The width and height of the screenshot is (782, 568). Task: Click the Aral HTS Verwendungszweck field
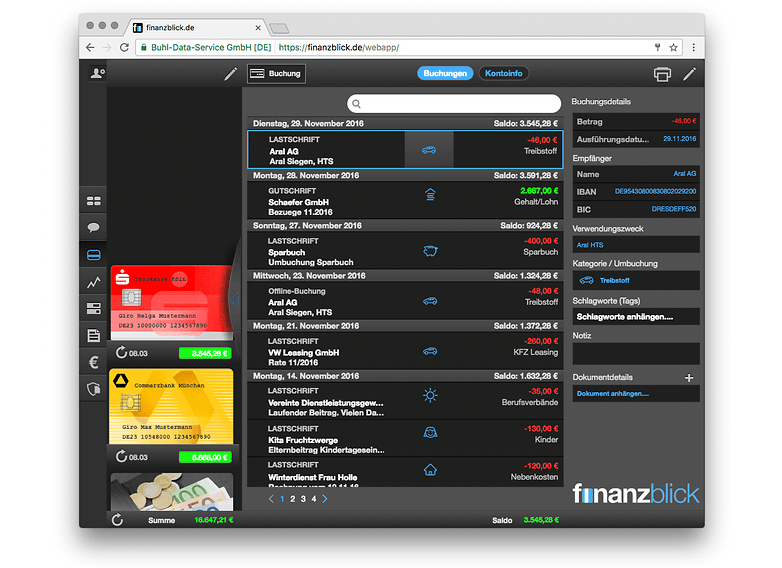pyautogui.click(x=636, y=245)
